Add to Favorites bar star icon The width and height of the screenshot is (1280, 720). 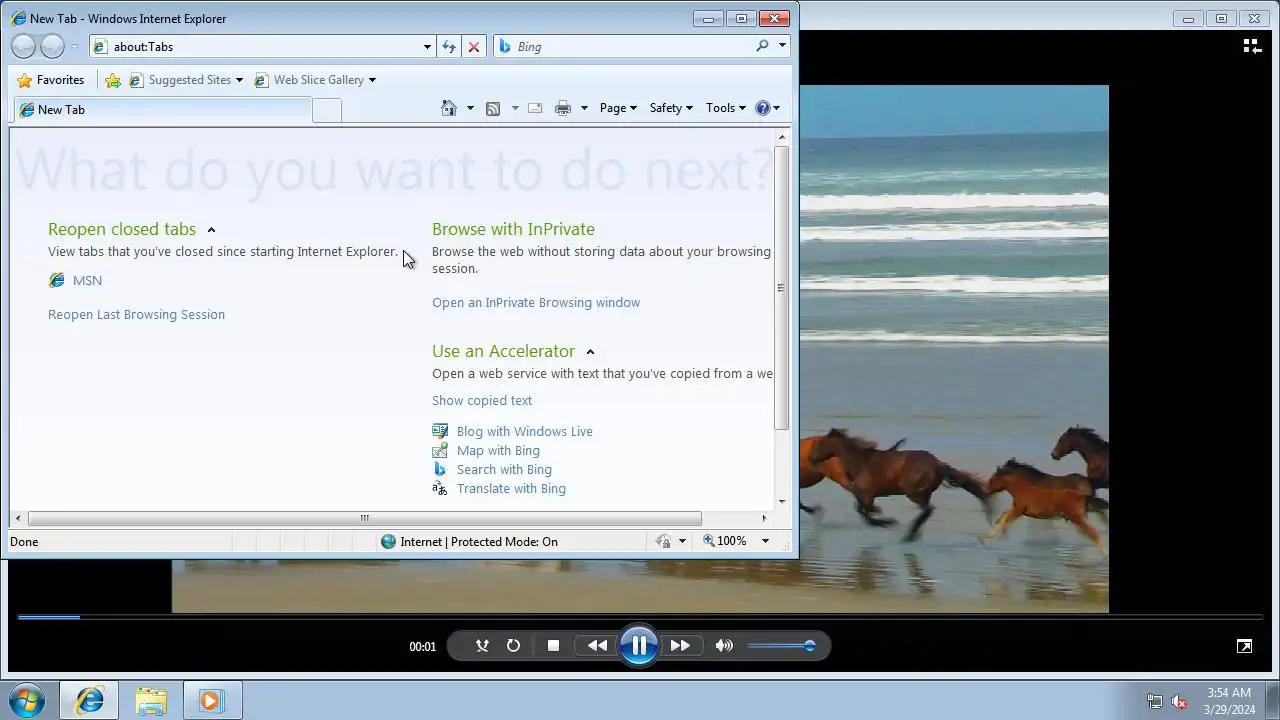coord(113,80)
